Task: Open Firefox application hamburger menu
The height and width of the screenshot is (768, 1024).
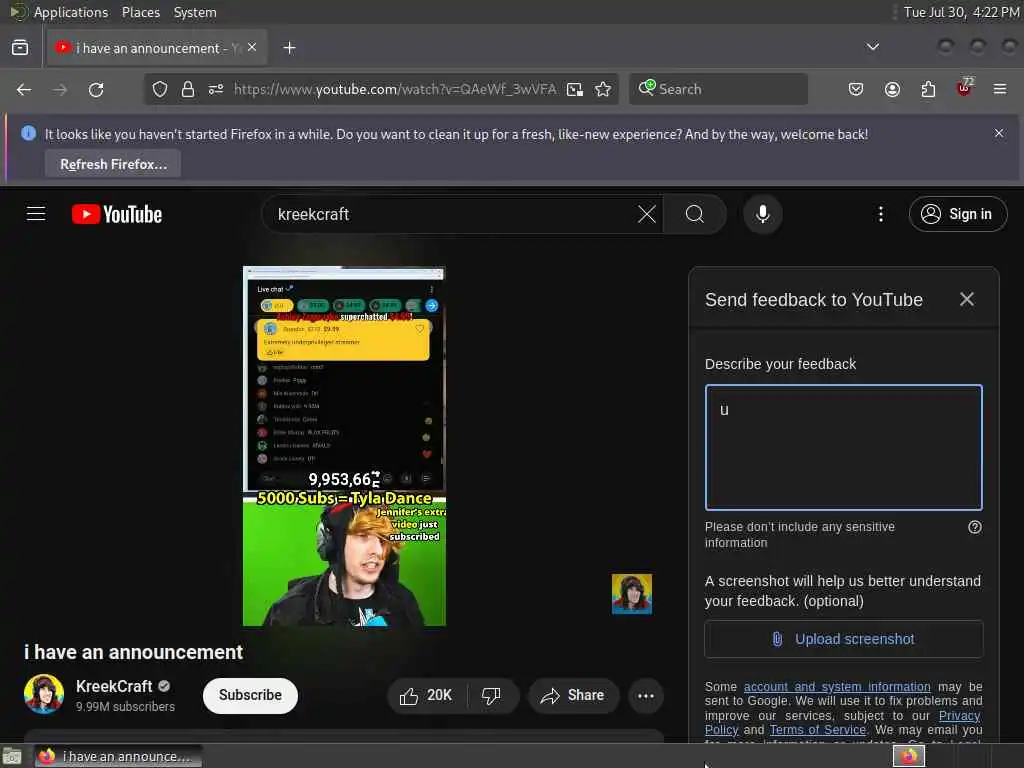Action: tap(1000, 89)
